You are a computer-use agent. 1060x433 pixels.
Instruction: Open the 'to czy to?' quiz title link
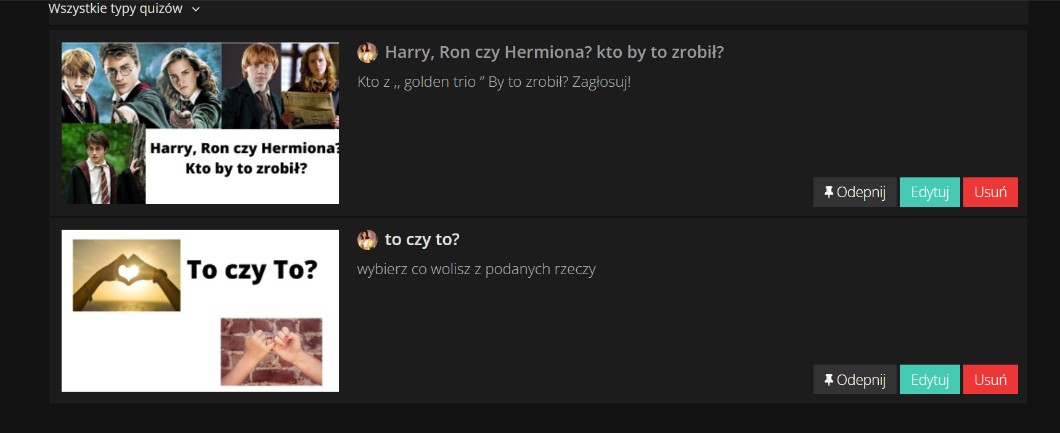(422, 240)
